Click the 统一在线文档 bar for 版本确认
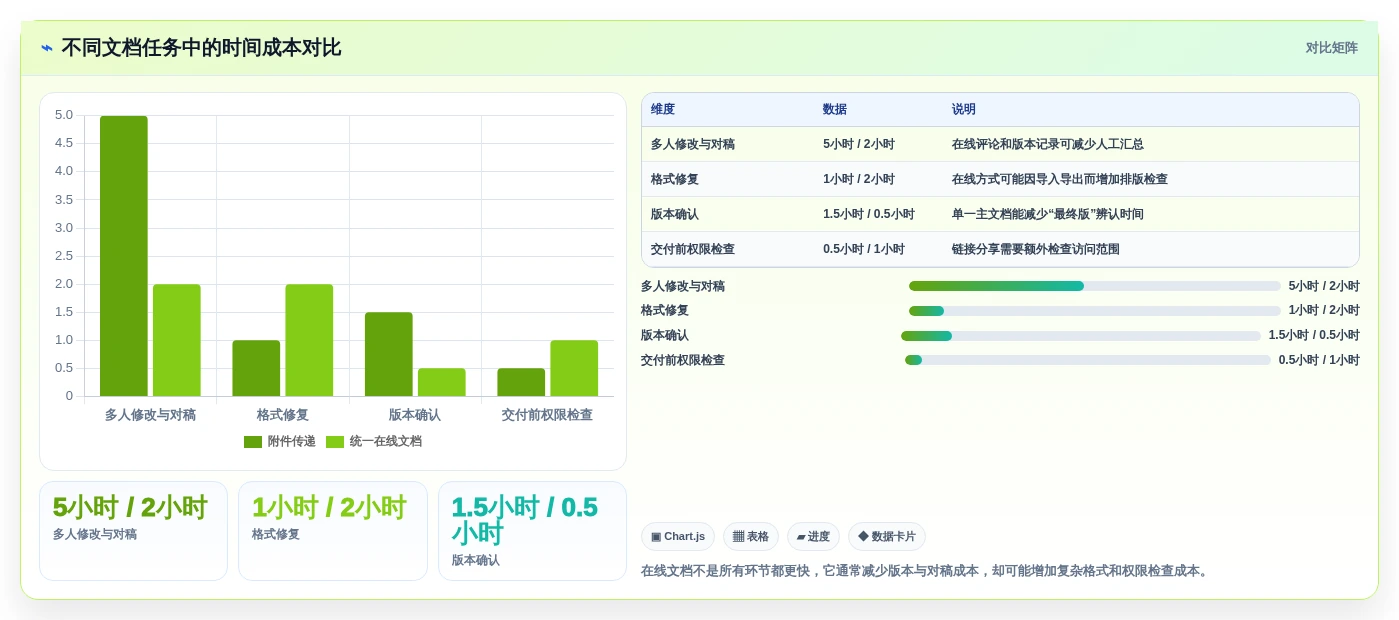The height and width of the screenshot is (620, 1399). 442,382
